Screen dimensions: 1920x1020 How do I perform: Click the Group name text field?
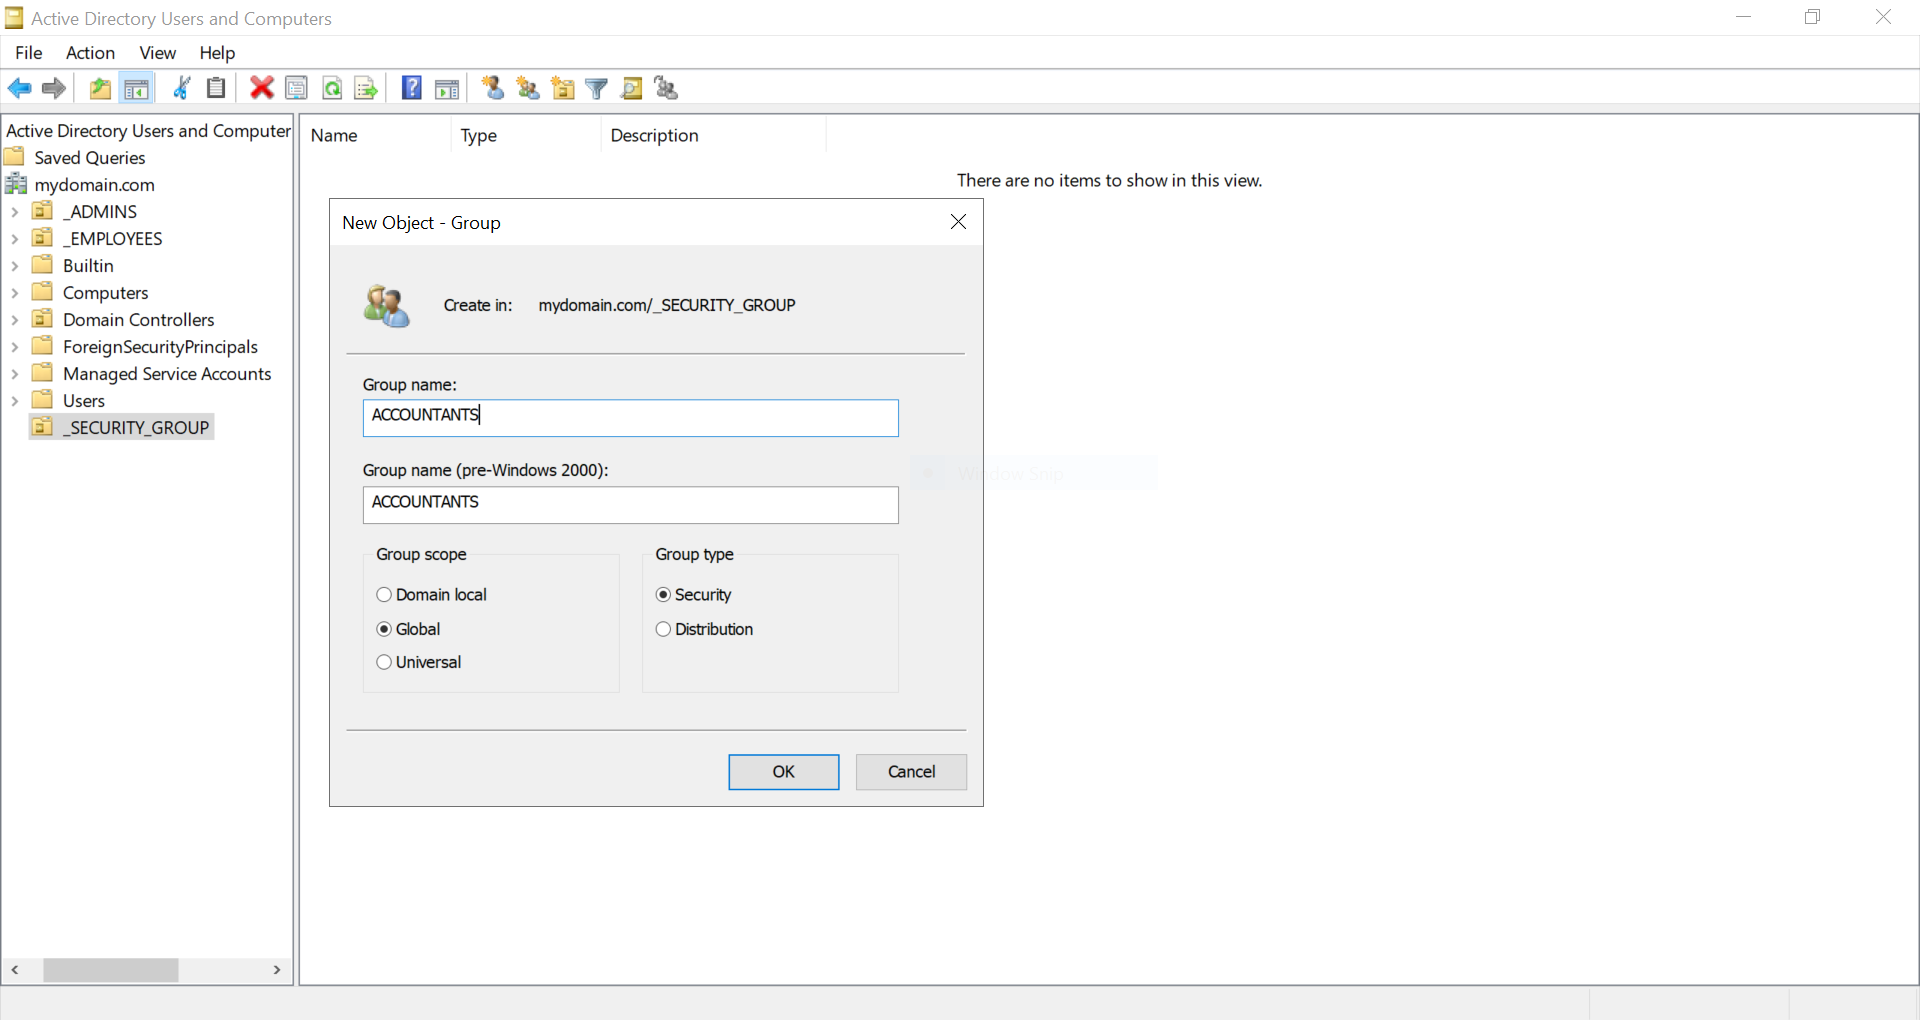tap(631, 418)
